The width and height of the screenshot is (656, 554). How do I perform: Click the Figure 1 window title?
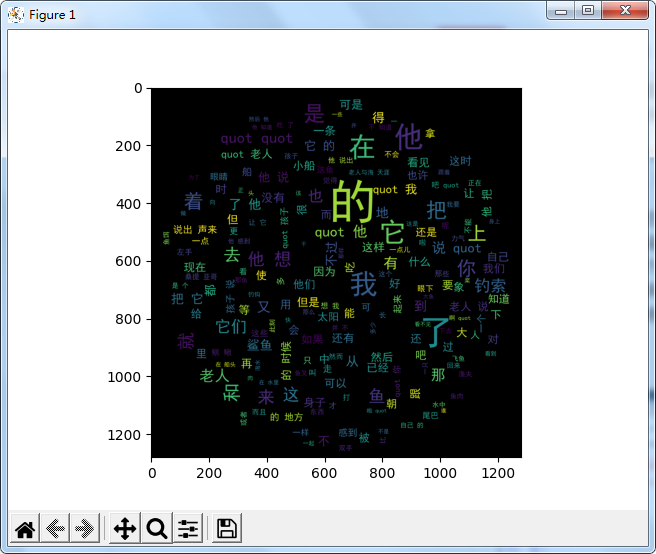[x=52, y=15]
